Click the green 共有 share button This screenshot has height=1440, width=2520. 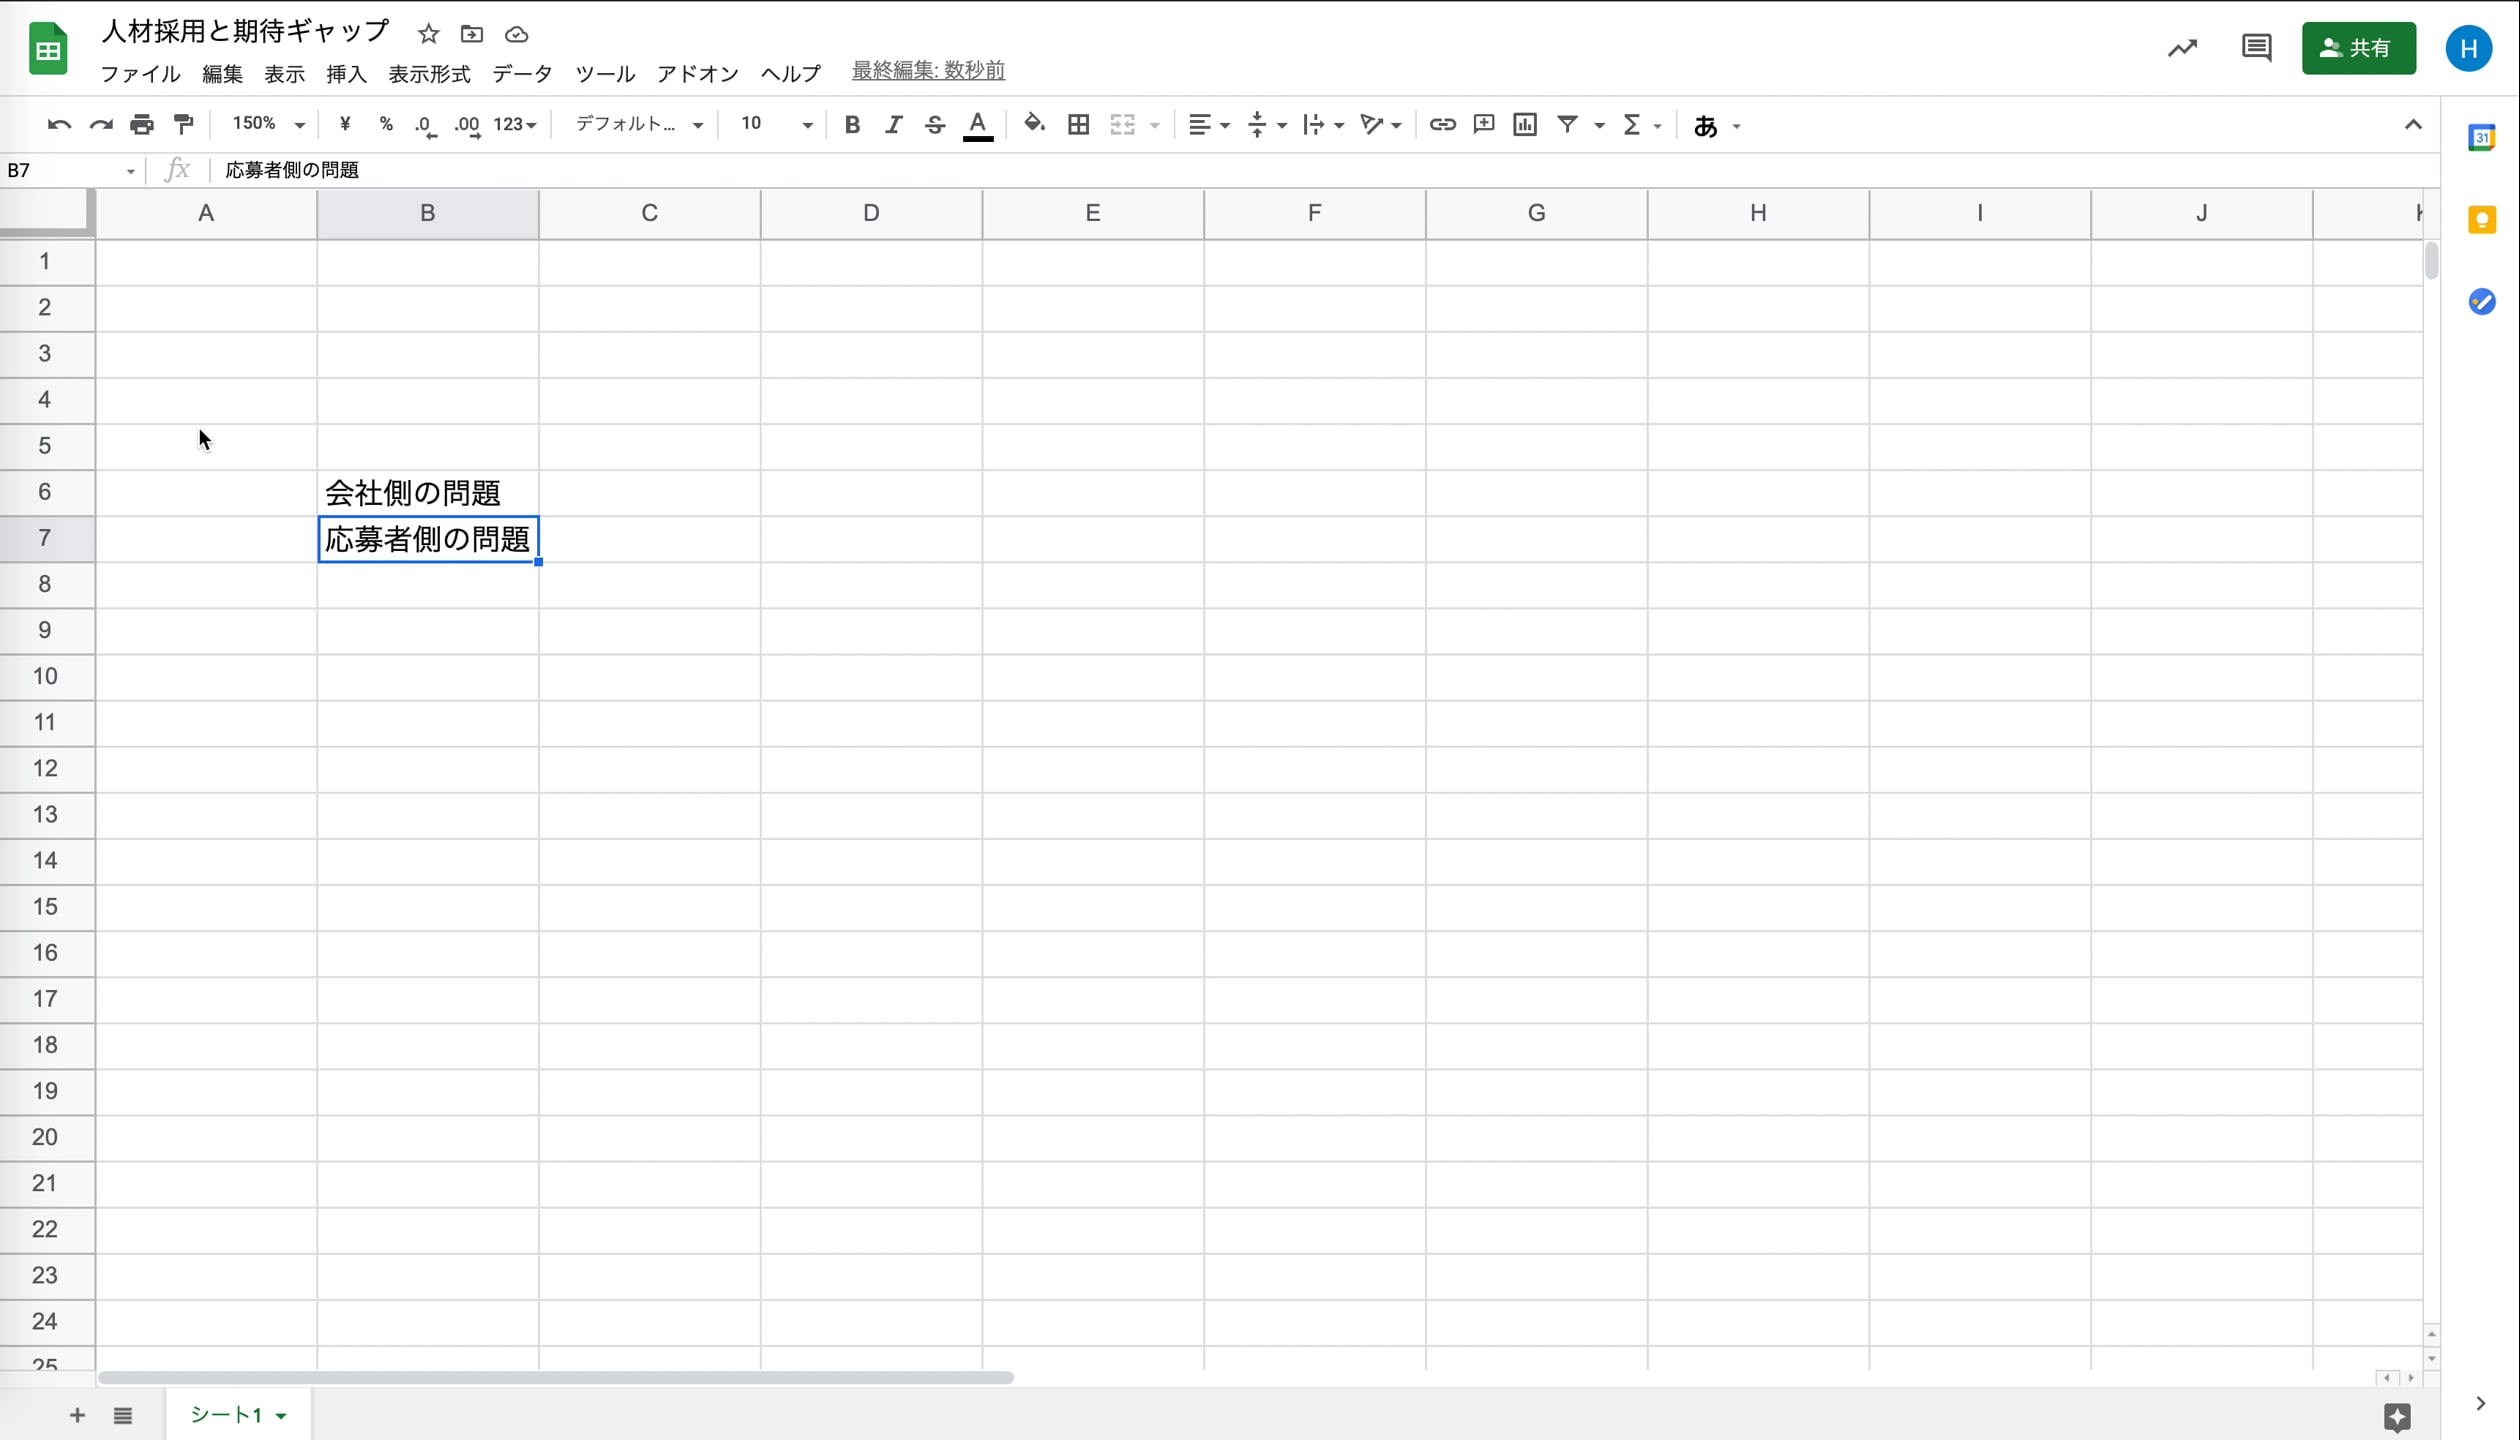(2358, 48)
